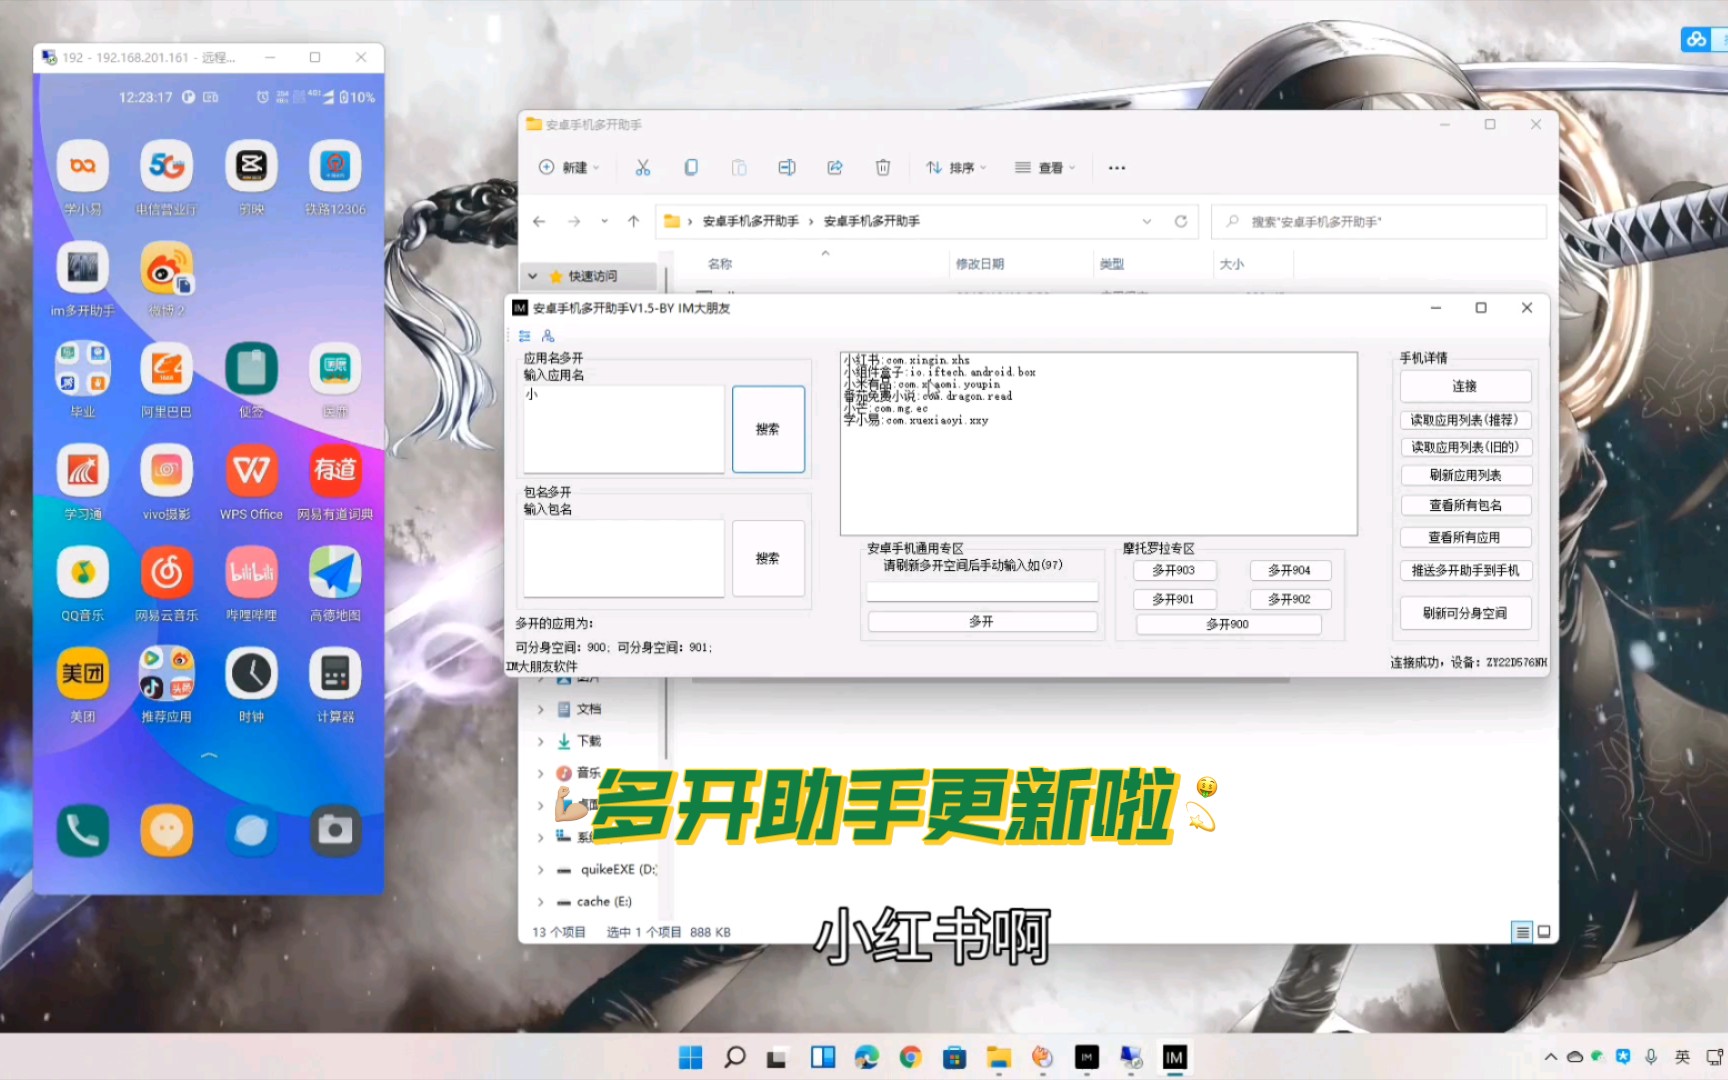Click the 多开 button in 安卓手机通用专区
The width and height of the screenshot is (1728, 1080).
click(x=982, y=621)
